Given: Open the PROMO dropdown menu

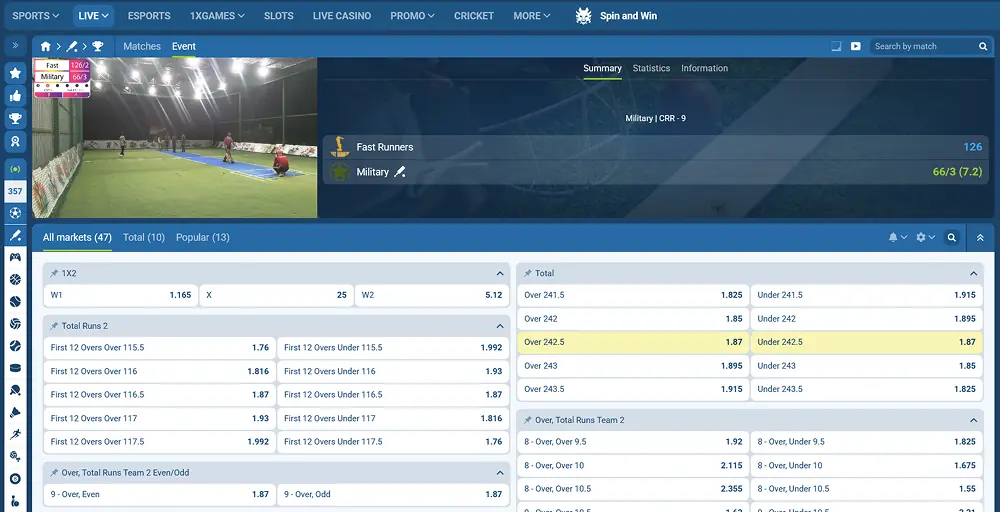Looking at the screenshot, I should tap(413, 16).
